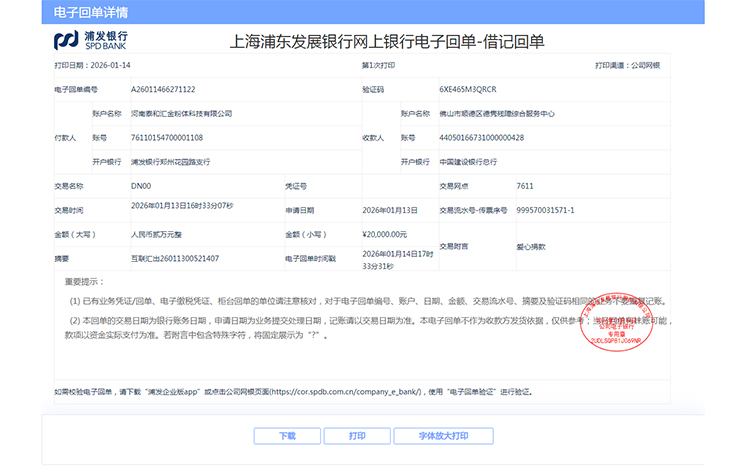This screenshot has width=750, height=471.
Task: Click the 字体放大打印 enlarged-font print button
Action: (x=432, y=436)
